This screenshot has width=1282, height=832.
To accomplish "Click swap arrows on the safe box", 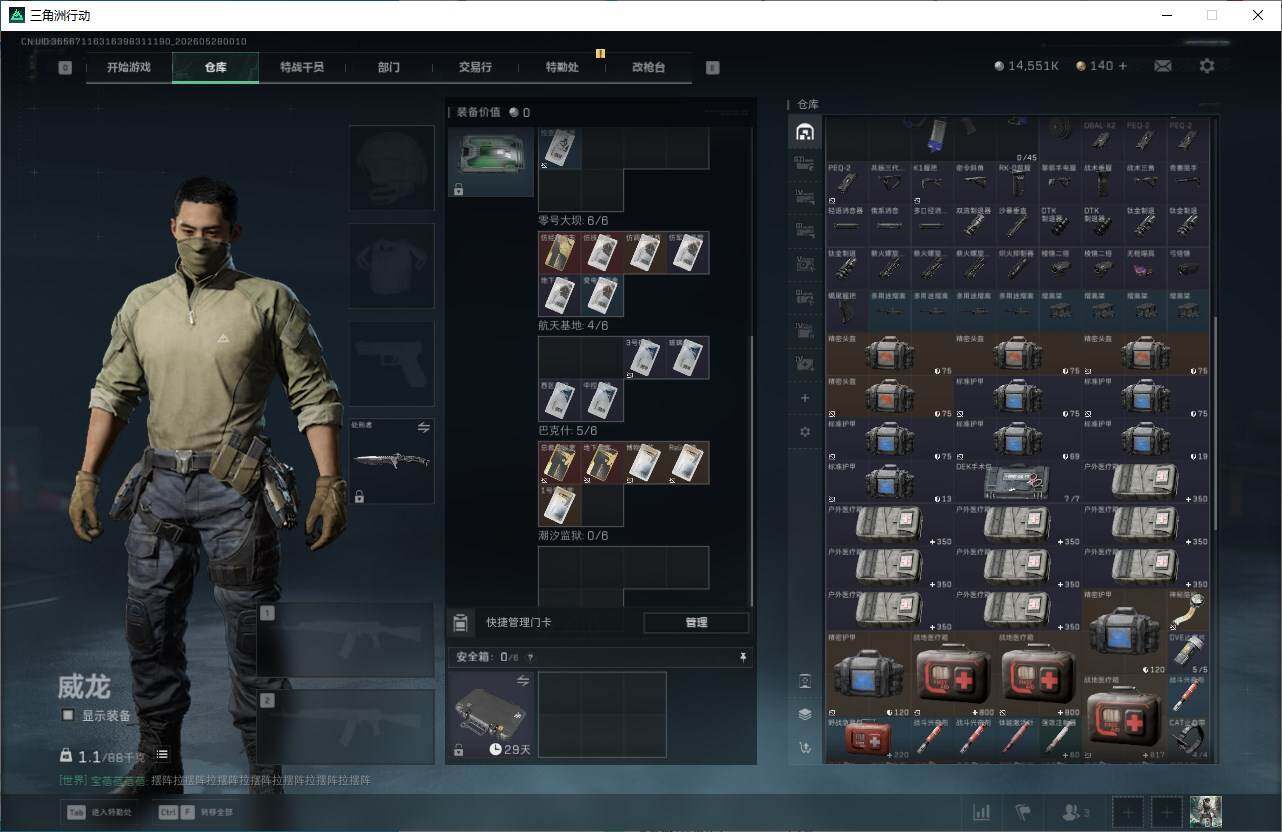I will click(522, 681).
